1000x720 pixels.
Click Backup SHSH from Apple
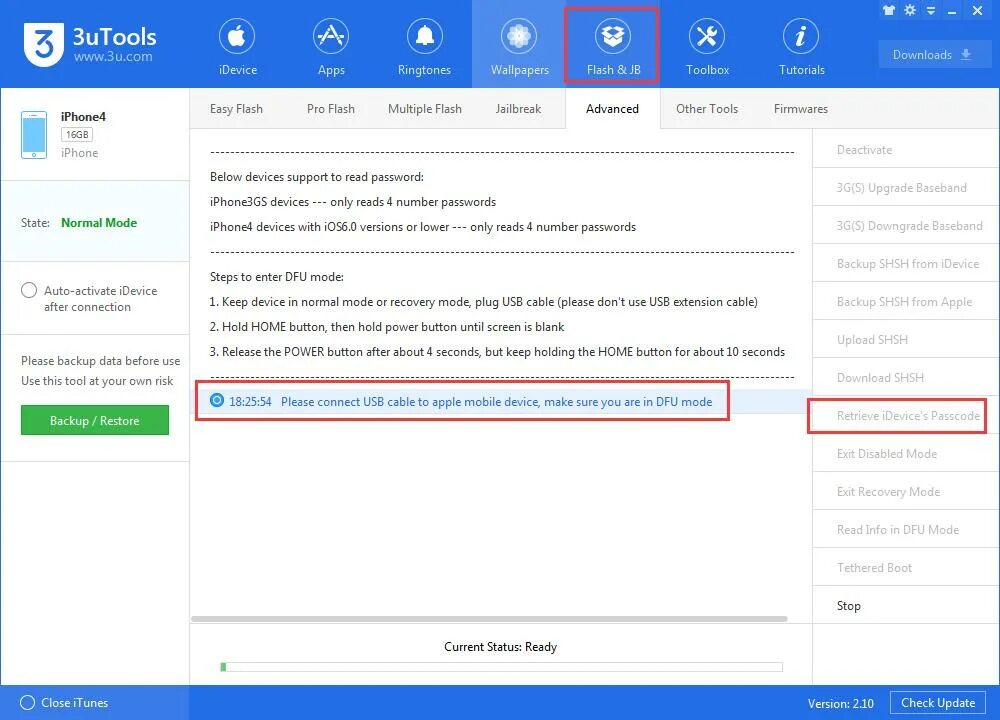[904, 302]
